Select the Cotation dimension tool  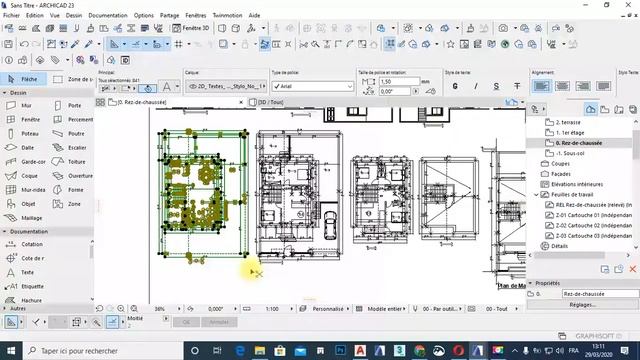[x=25, y=244]
